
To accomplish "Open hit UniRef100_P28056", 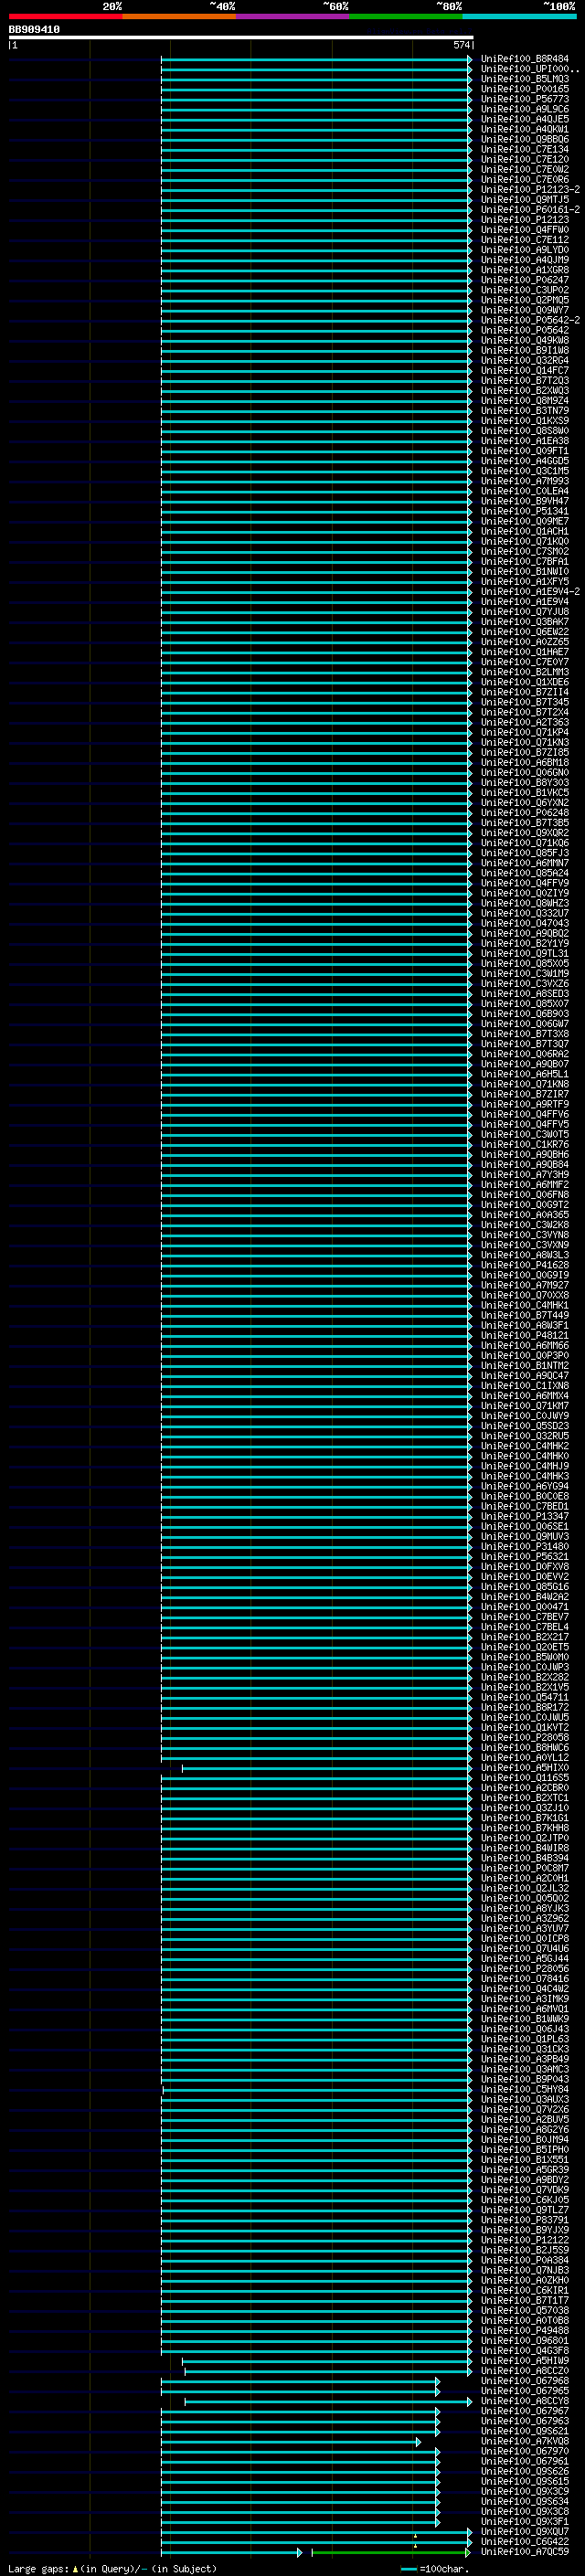I will click(525, 1968).
